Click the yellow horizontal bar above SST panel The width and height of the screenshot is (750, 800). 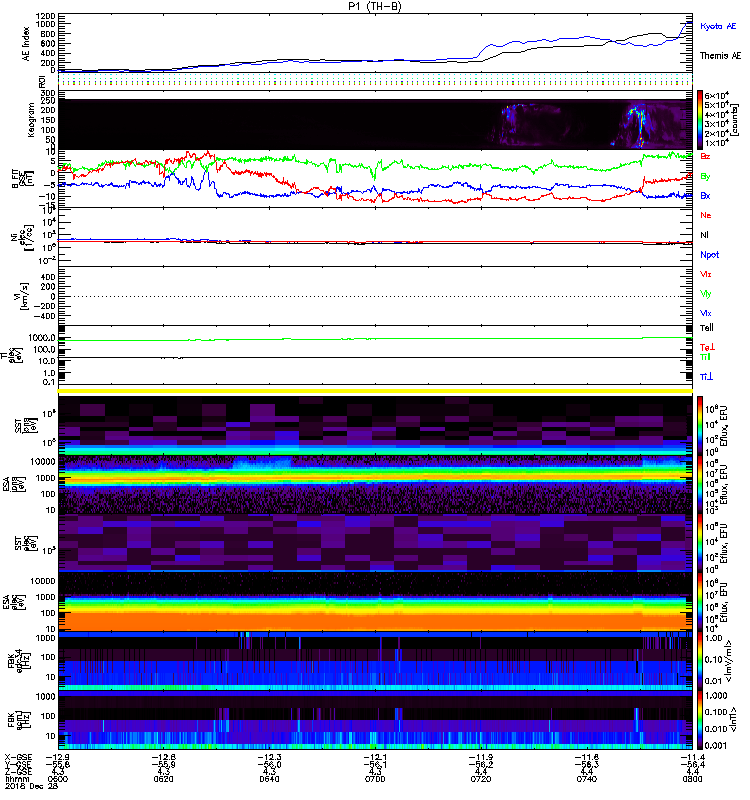pyautogui.click(x=375, y=391)
